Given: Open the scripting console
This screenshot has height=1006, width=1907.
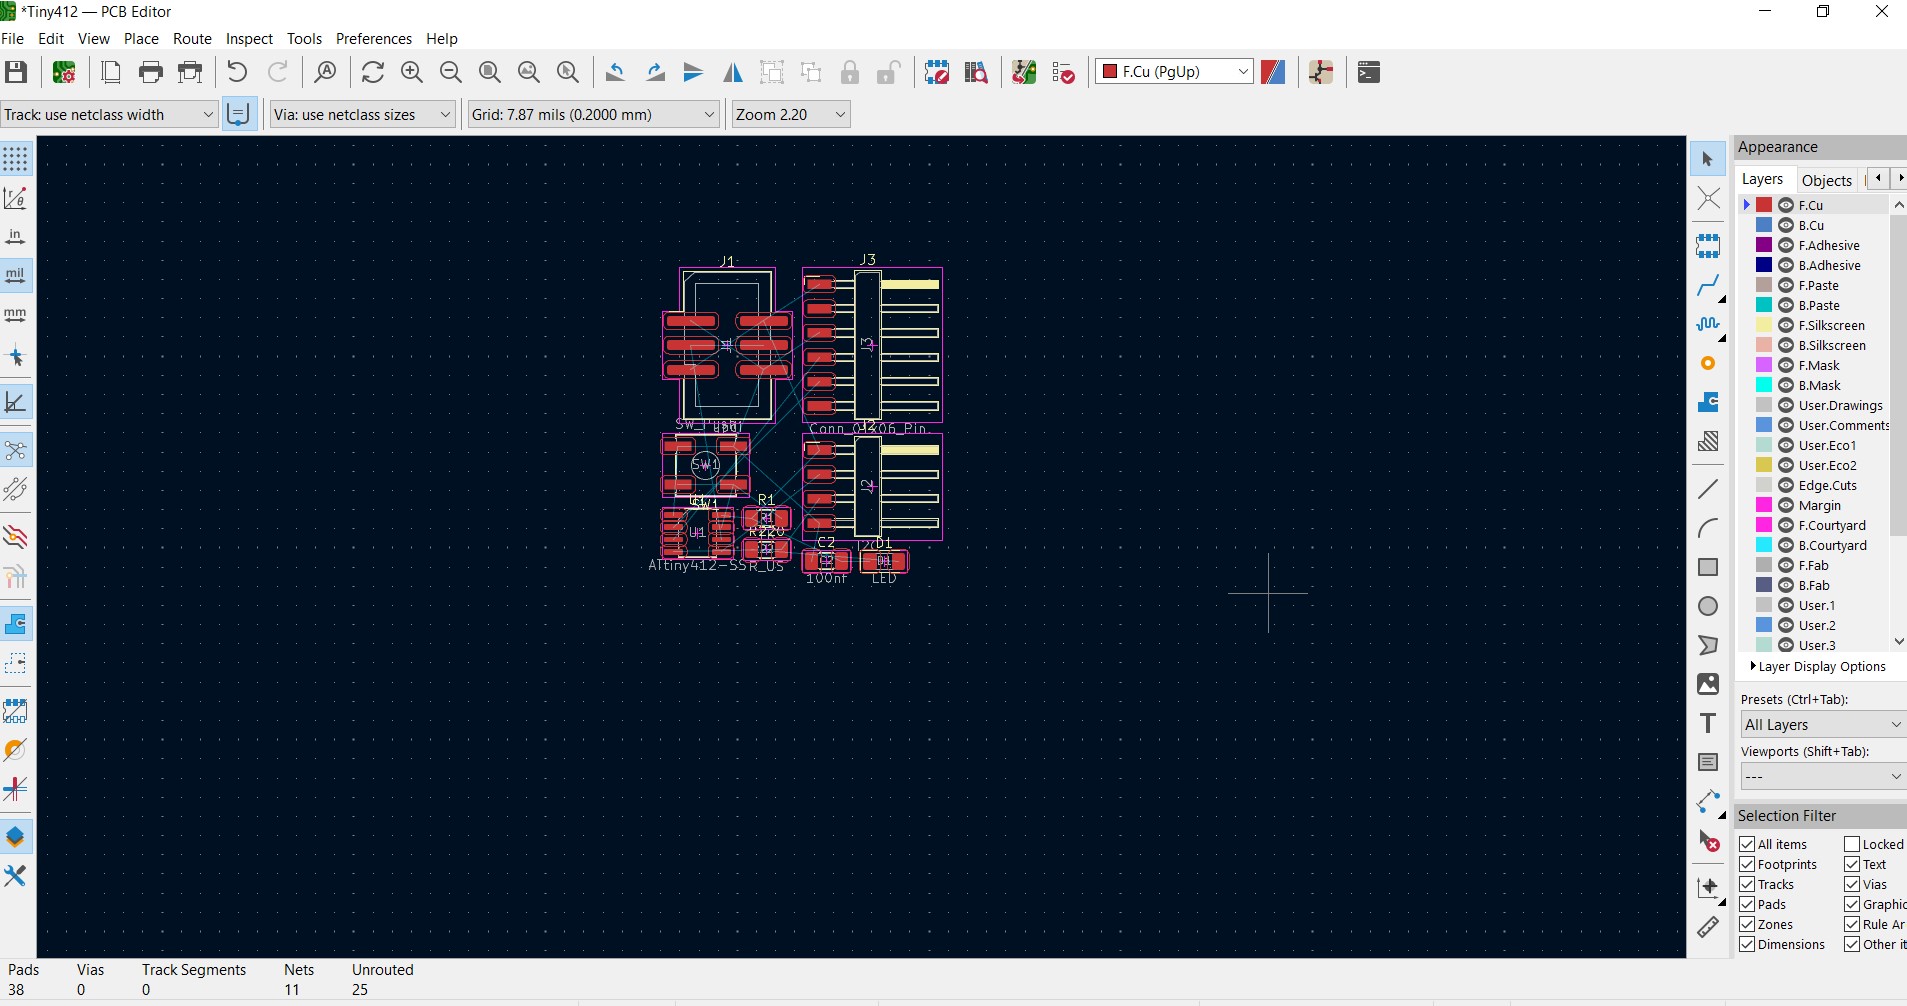Looking at the screenshot, I should coord(1369,72).
